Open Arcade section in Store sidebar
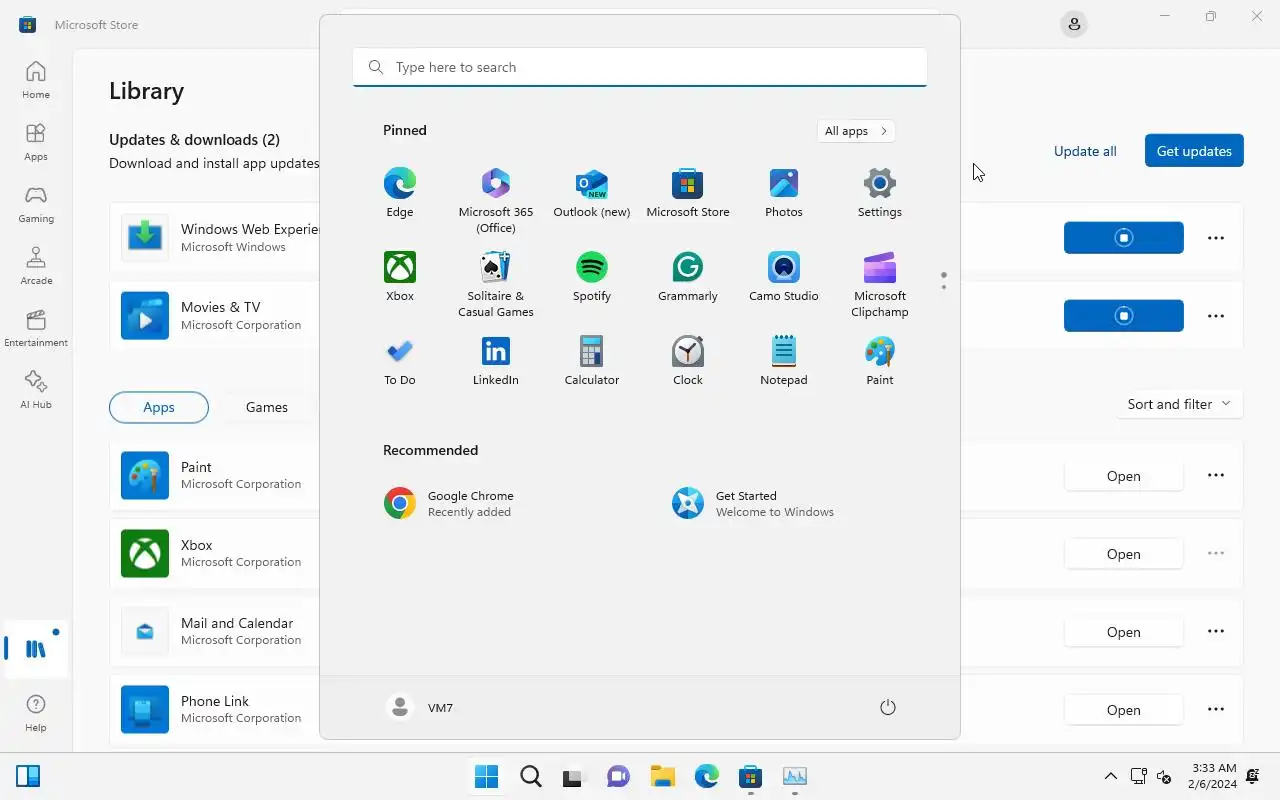This screenshot has height=800, width=1280. 36,266
